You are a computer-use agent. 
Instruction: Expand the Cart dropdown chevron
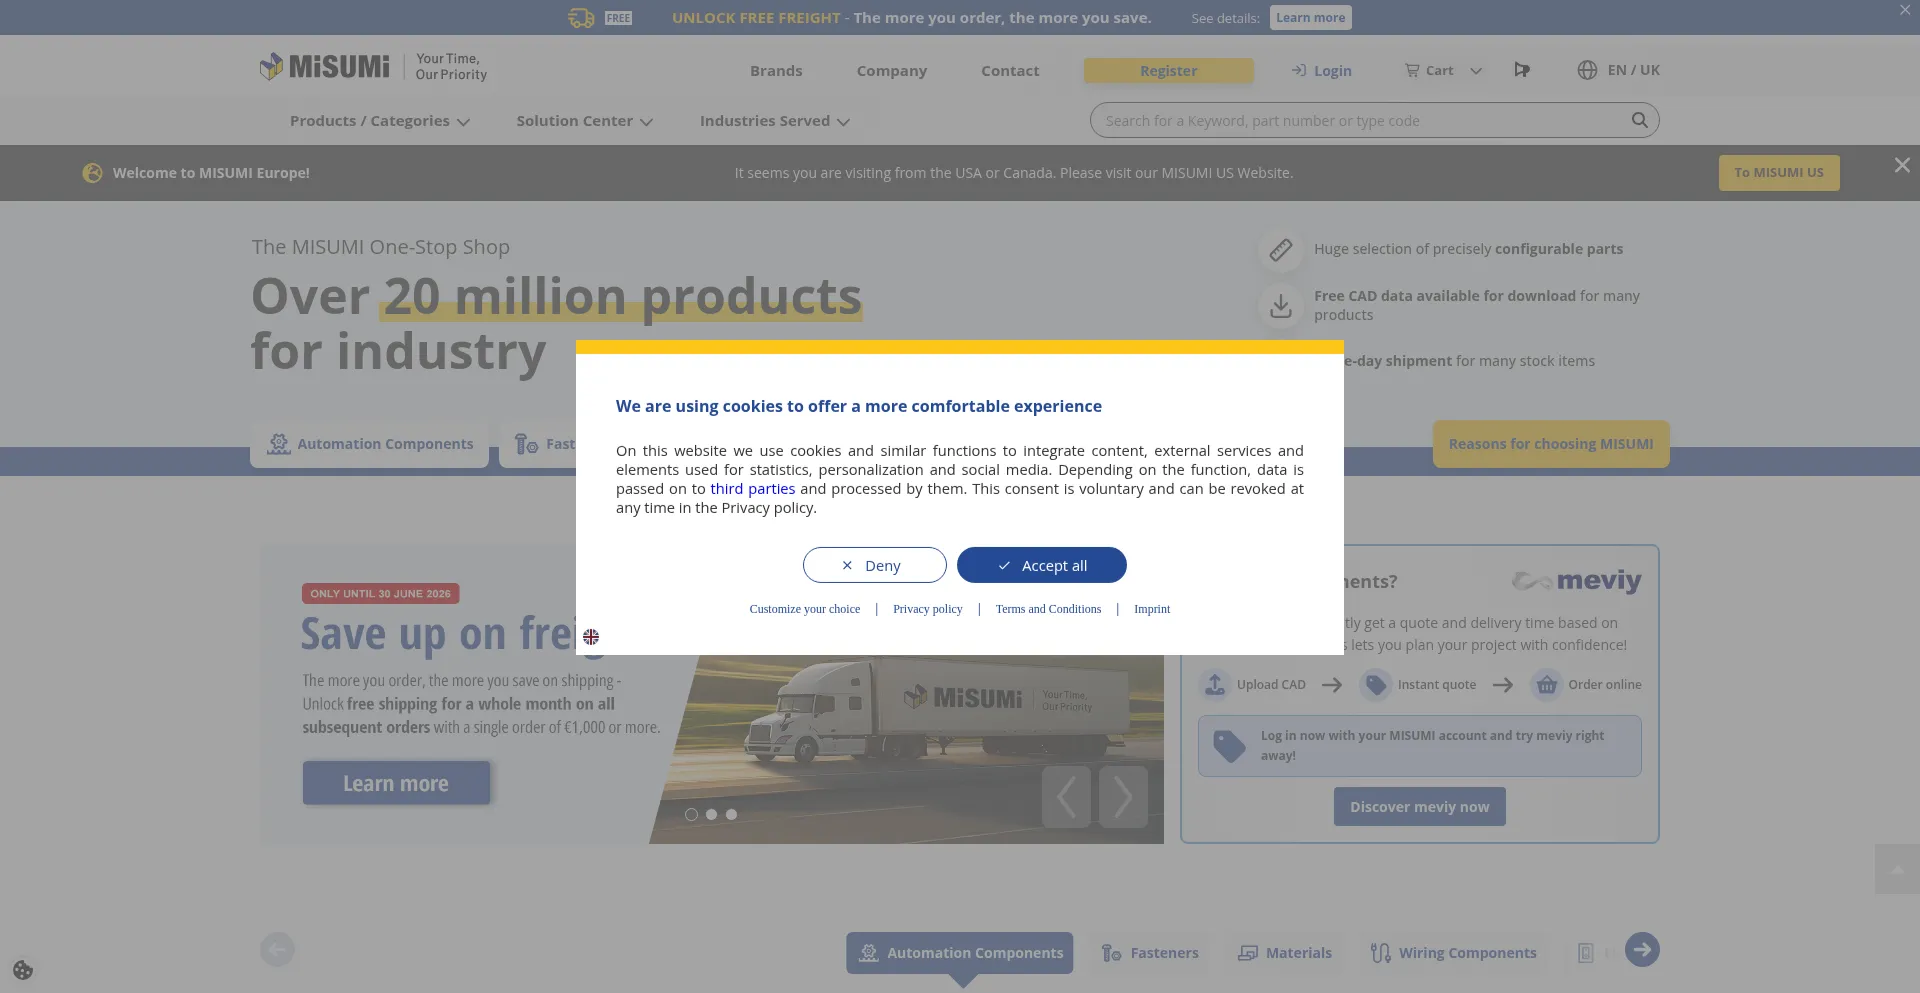1476,71
